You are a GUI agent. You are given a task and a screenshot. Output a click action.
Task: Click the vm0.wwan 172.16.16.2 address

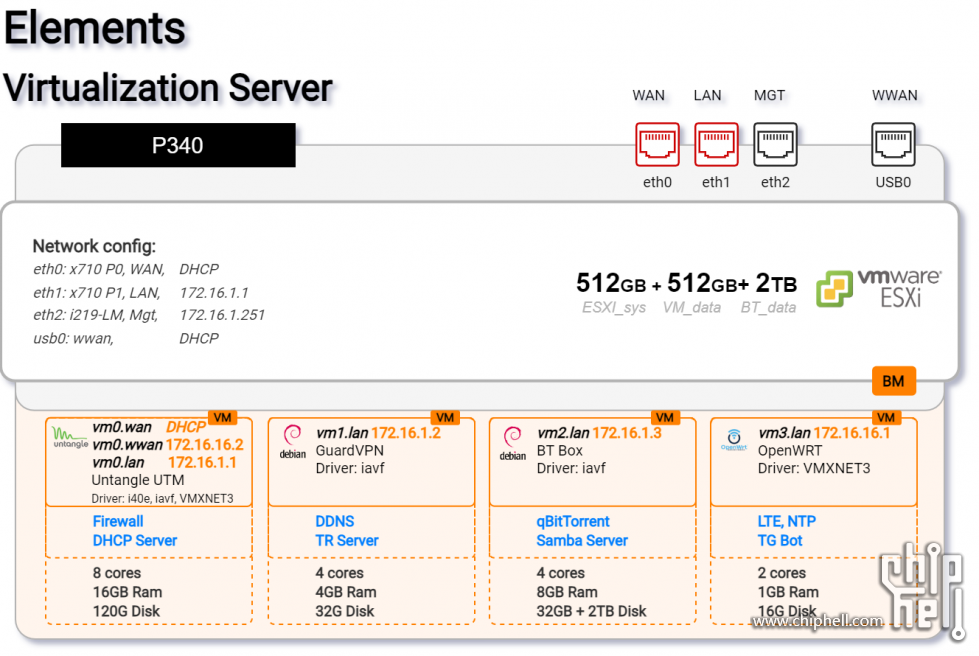point(204,444)
